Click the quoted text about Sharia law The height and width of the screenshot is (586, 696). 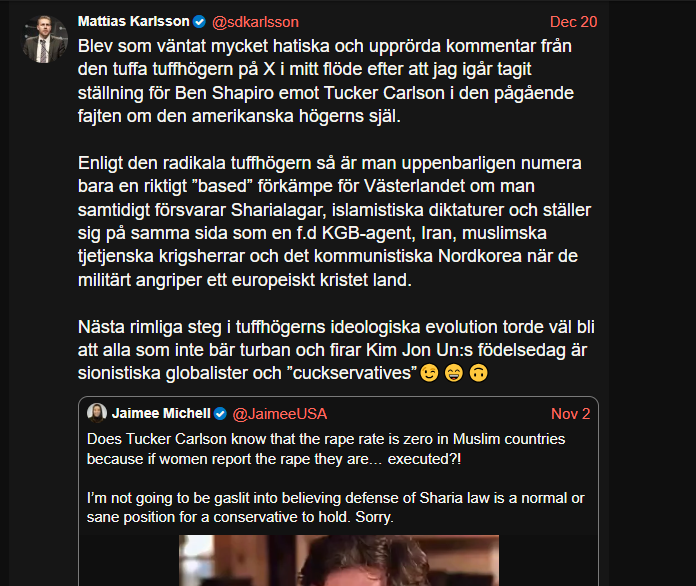coord(336,507)
